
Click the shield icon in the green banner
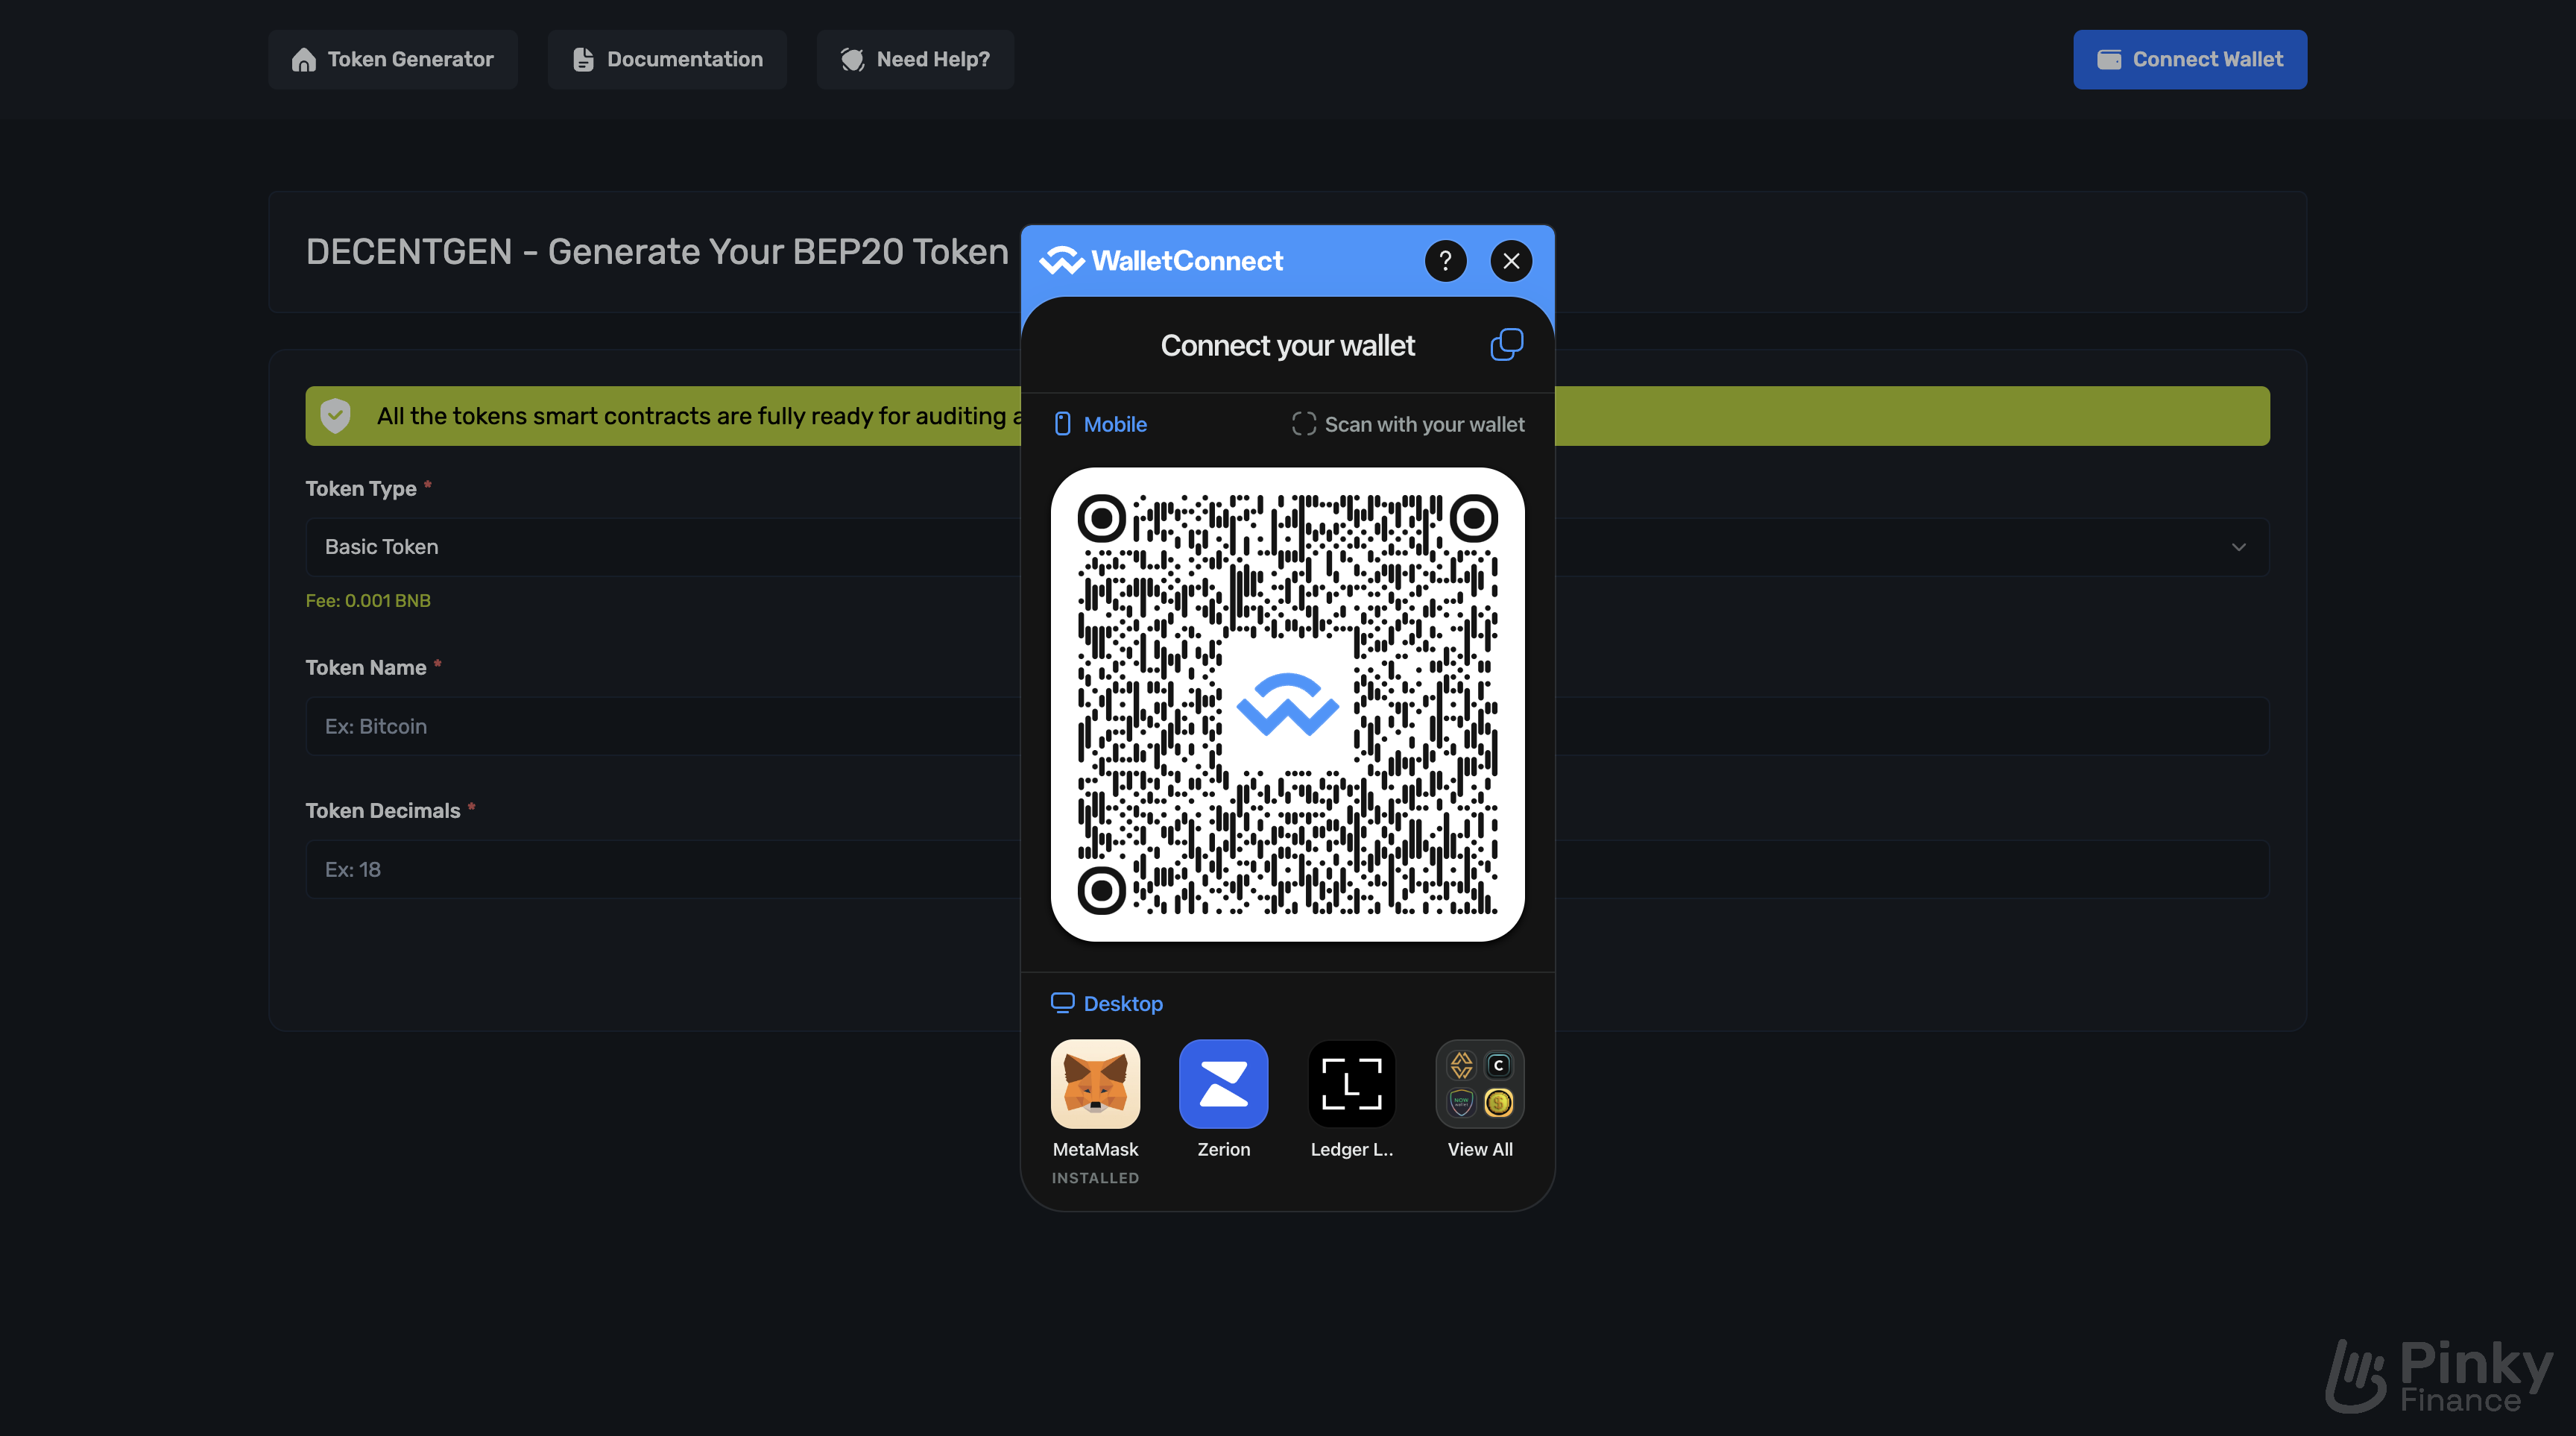coord(335,415)
